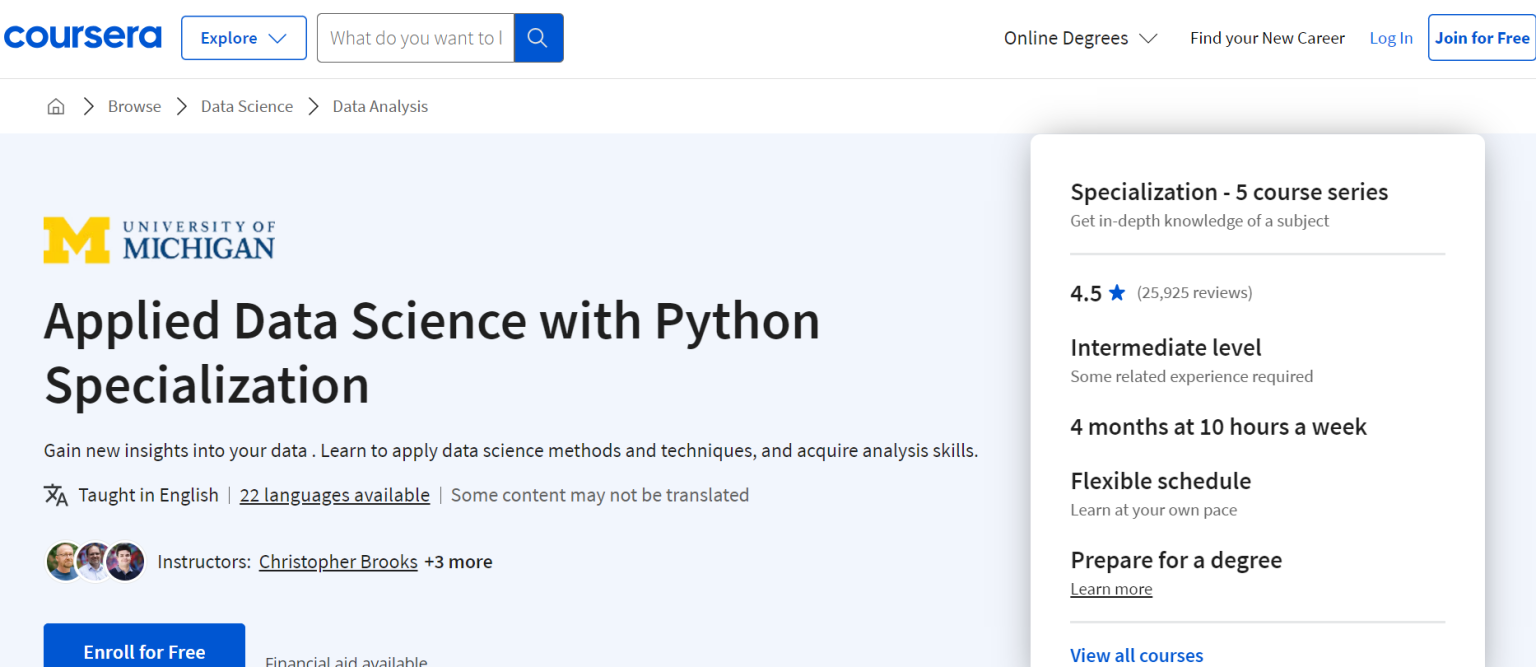Open the Data Analysis breadcrumb

click(379, 106)
